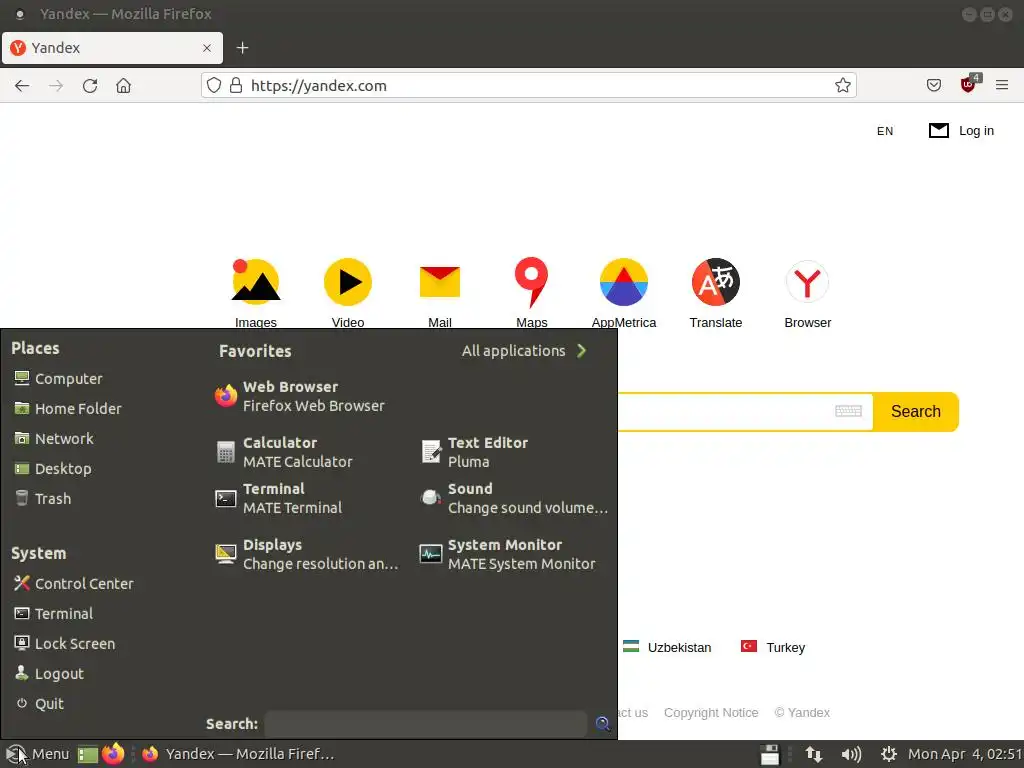Viewport: 1024px width, 768px height.
Task: Launch MATE Calculator from favorites
Action: tap(285, 452)
